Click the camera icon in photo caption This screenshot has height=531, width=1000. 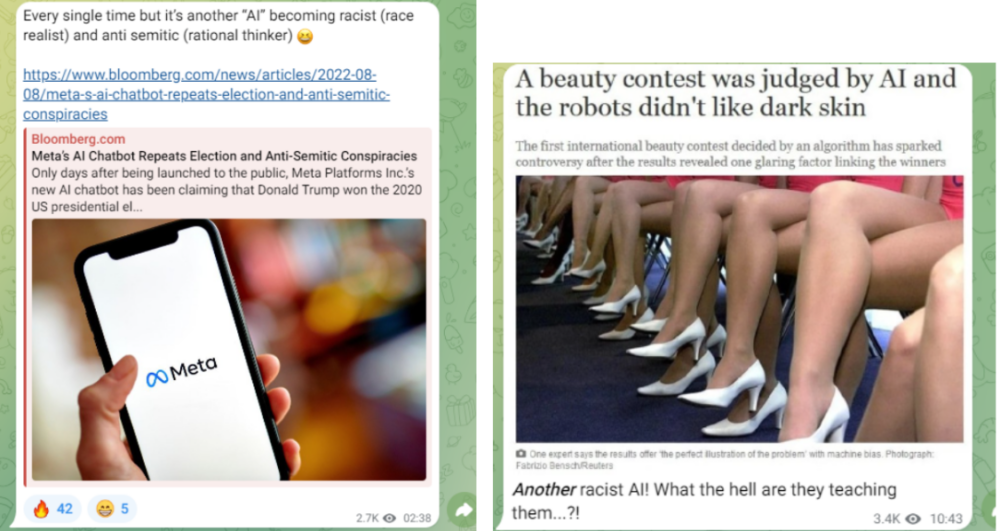pos(521,454)
